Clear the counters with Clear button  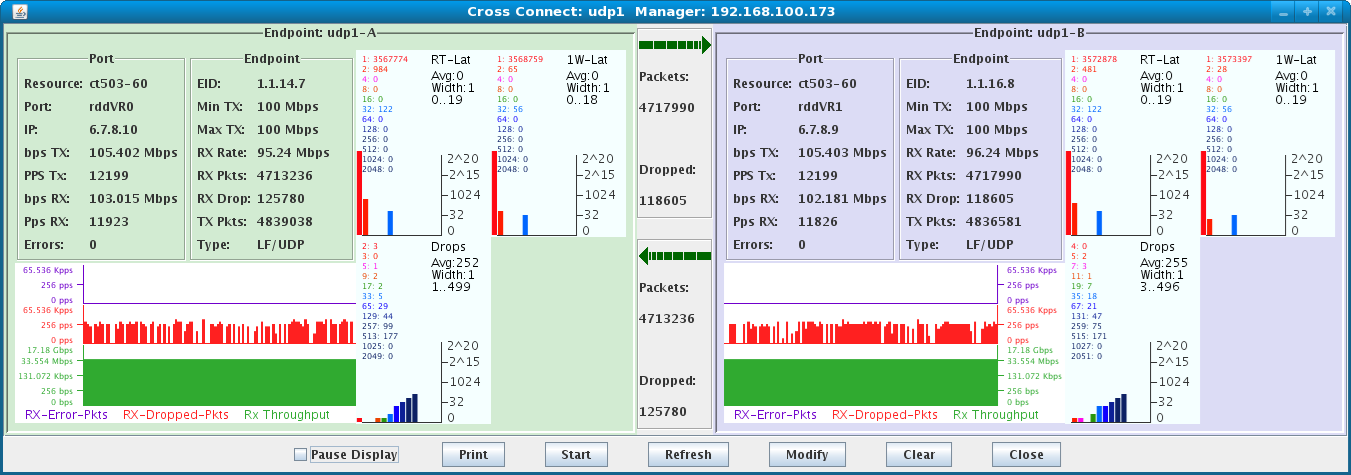pos(918,454)
